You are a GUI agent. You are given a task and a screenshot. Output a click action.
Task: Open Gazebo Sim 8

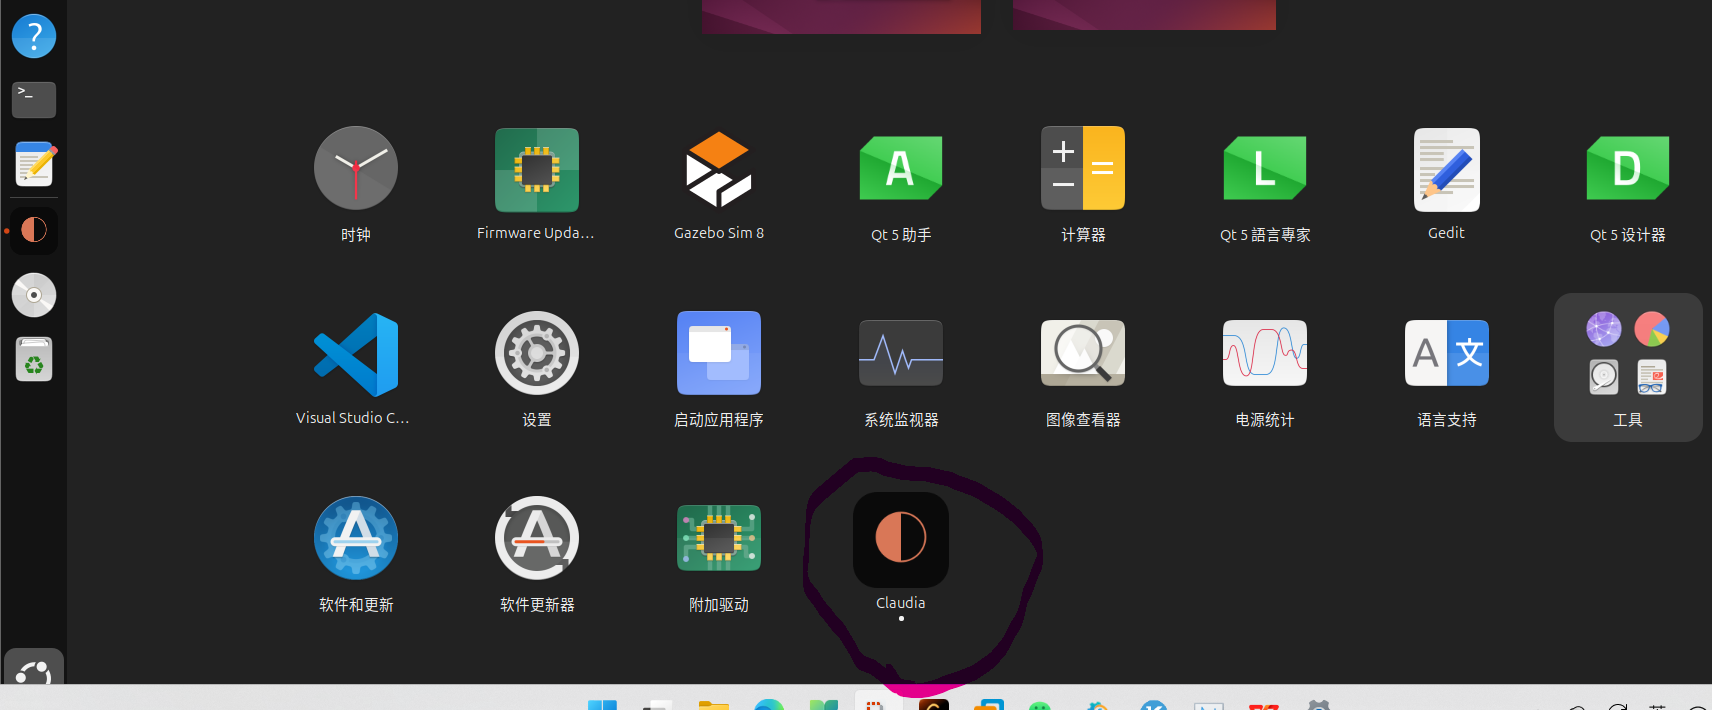tap(719, 170)
